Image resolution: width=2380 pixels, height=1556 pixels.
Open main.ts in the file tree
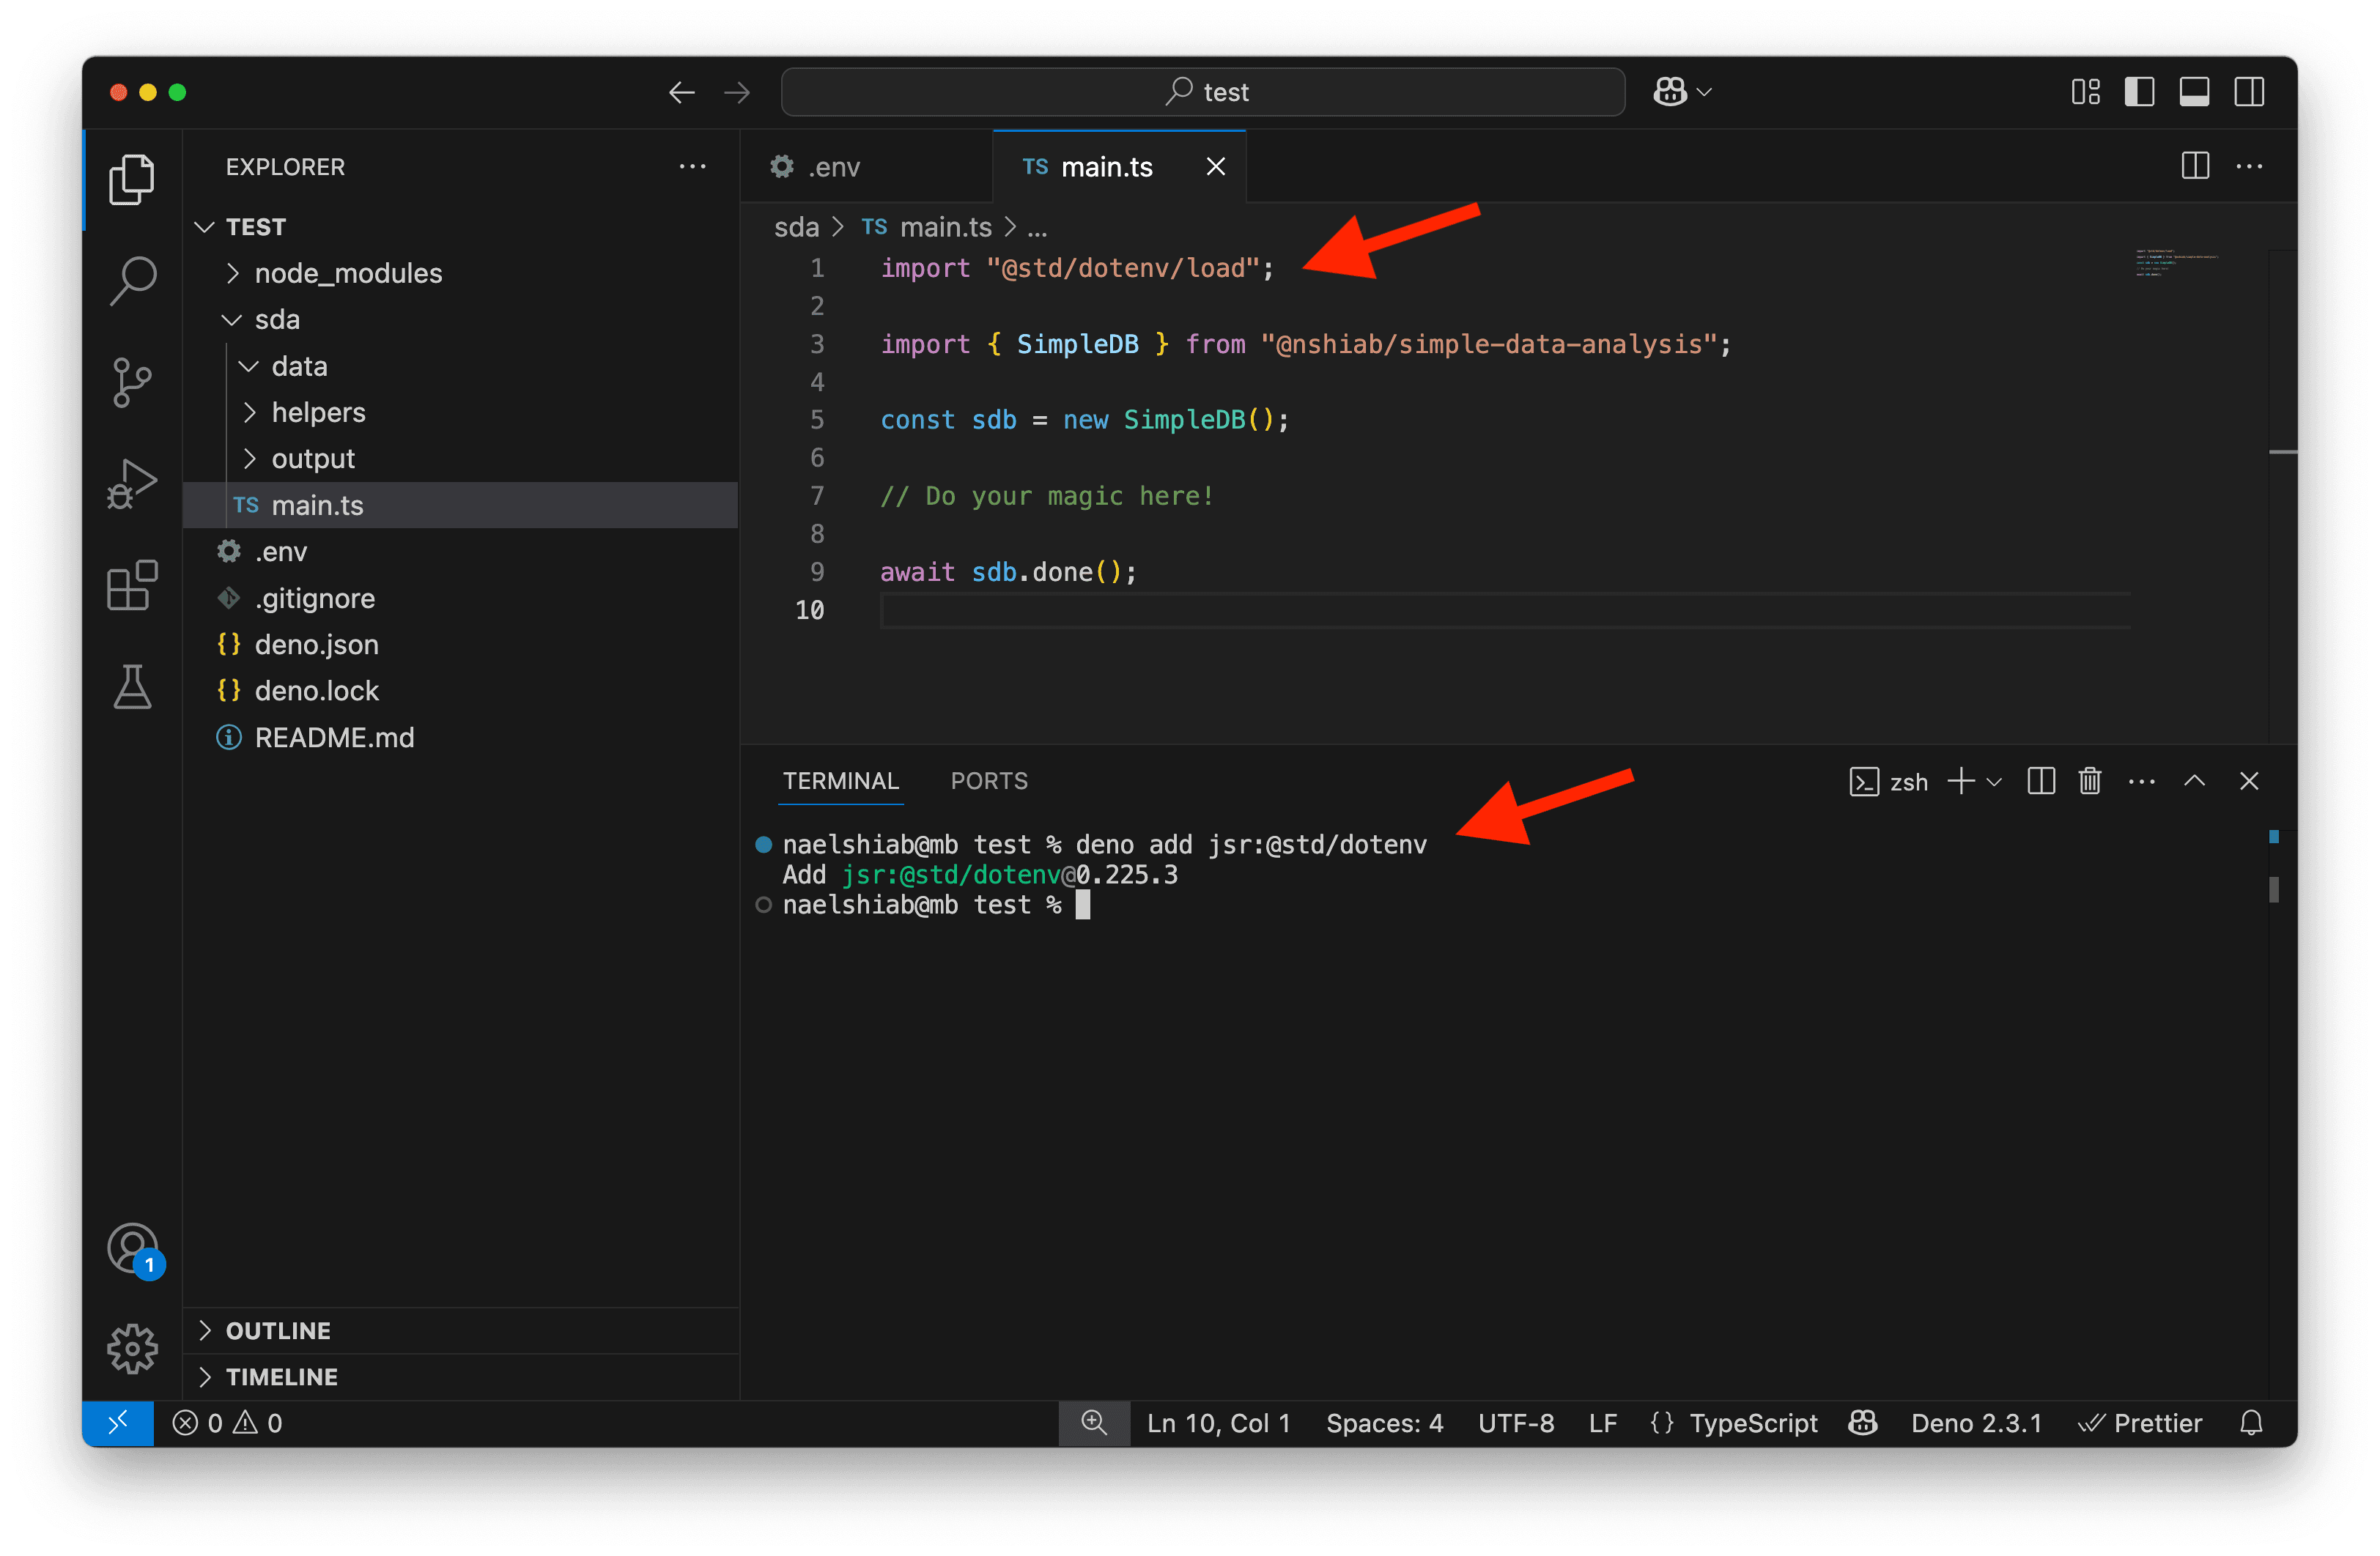461,505
